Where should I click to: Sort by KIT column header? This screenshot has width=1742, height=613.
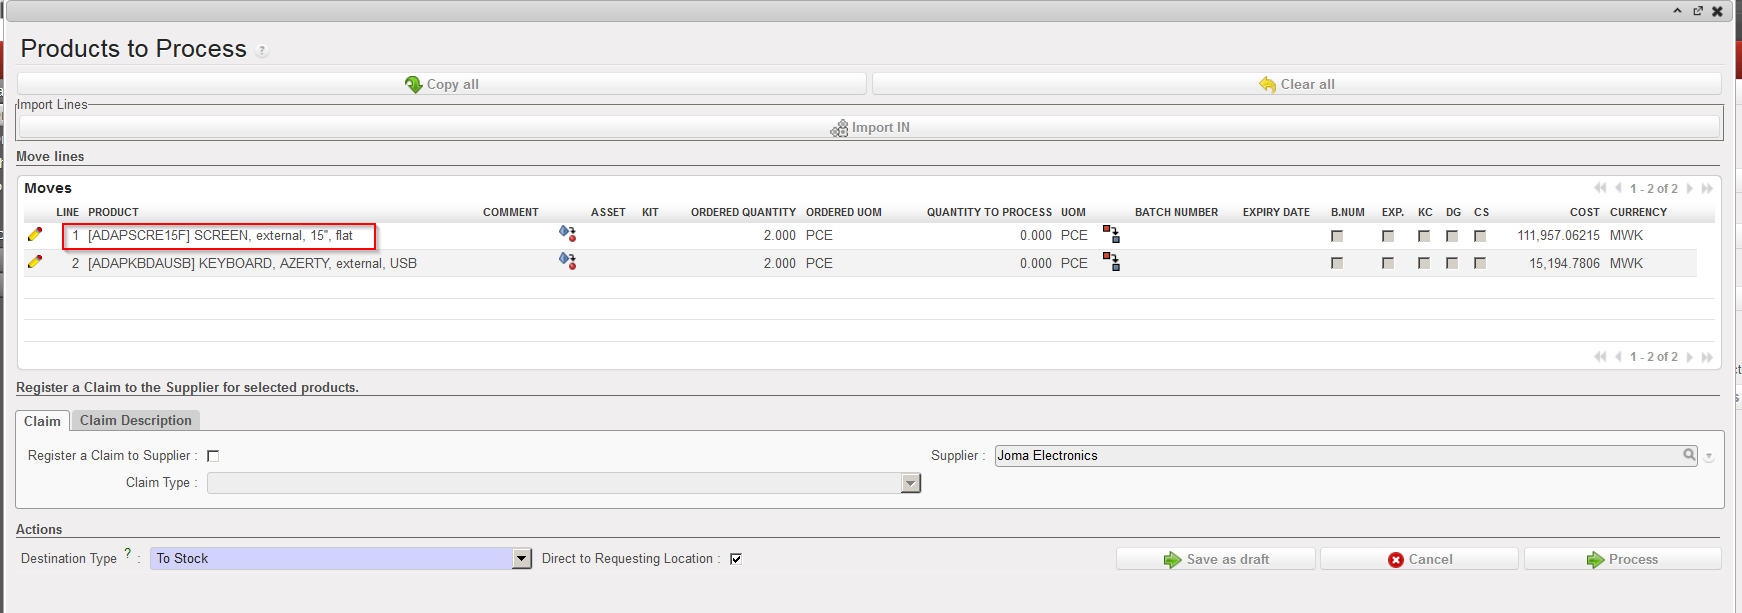(x=650, y=212)
